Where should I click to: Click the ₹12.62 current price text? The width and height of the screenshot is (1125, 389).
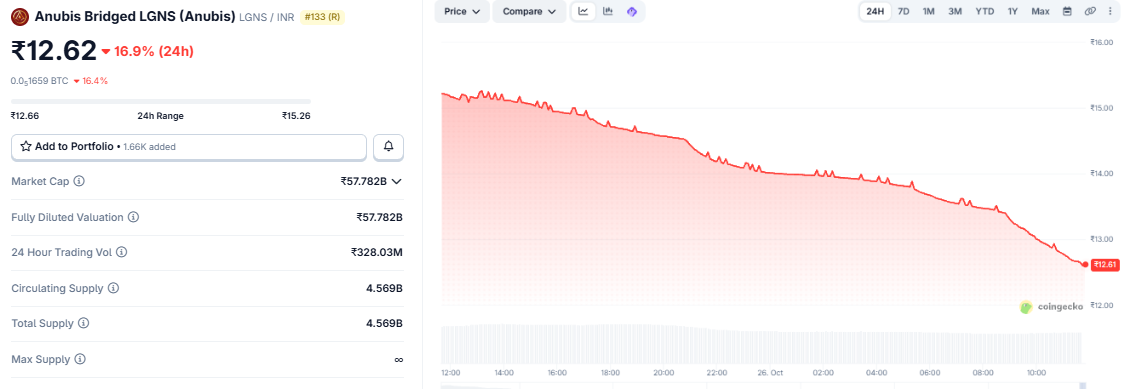[x=53, y=51]
